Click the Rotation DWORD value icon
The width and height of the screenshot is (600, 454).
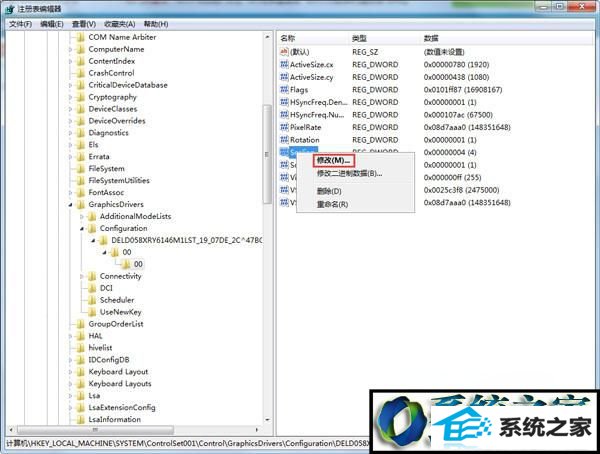coord(284,140)
